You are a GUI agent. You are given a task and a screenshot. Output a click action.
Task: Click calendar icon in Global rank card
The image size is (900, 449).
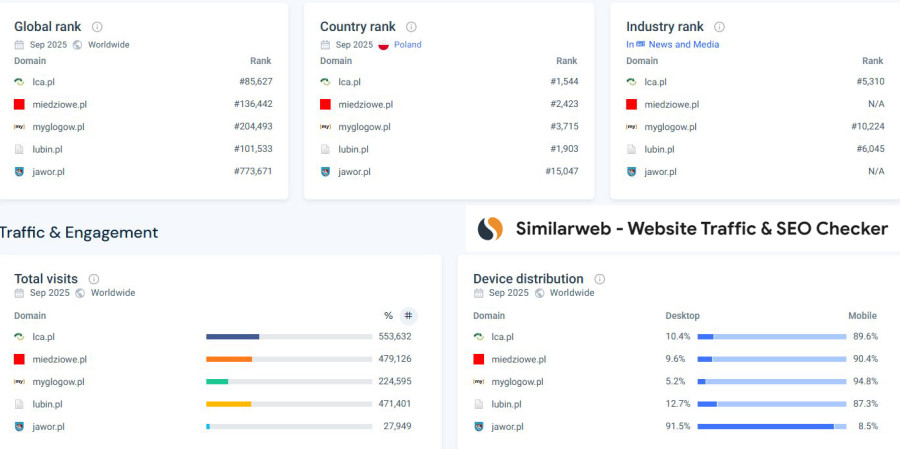point(19,45)
